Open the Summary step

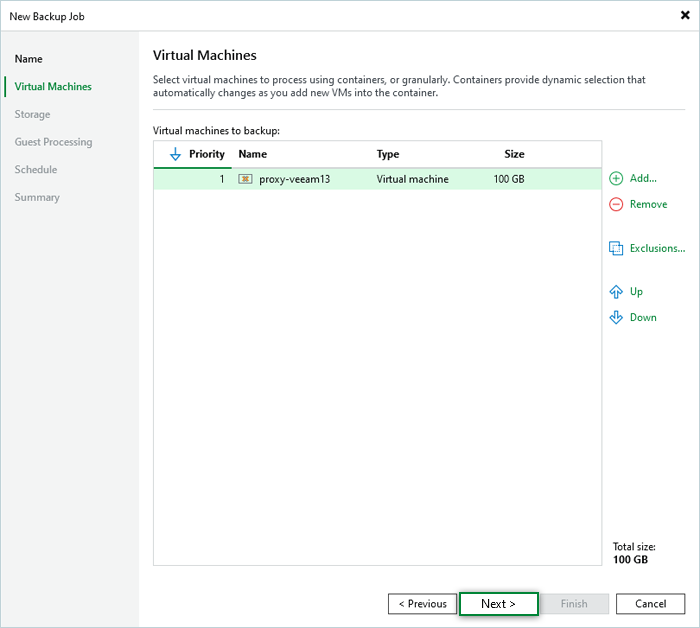(x=37, y=198)
